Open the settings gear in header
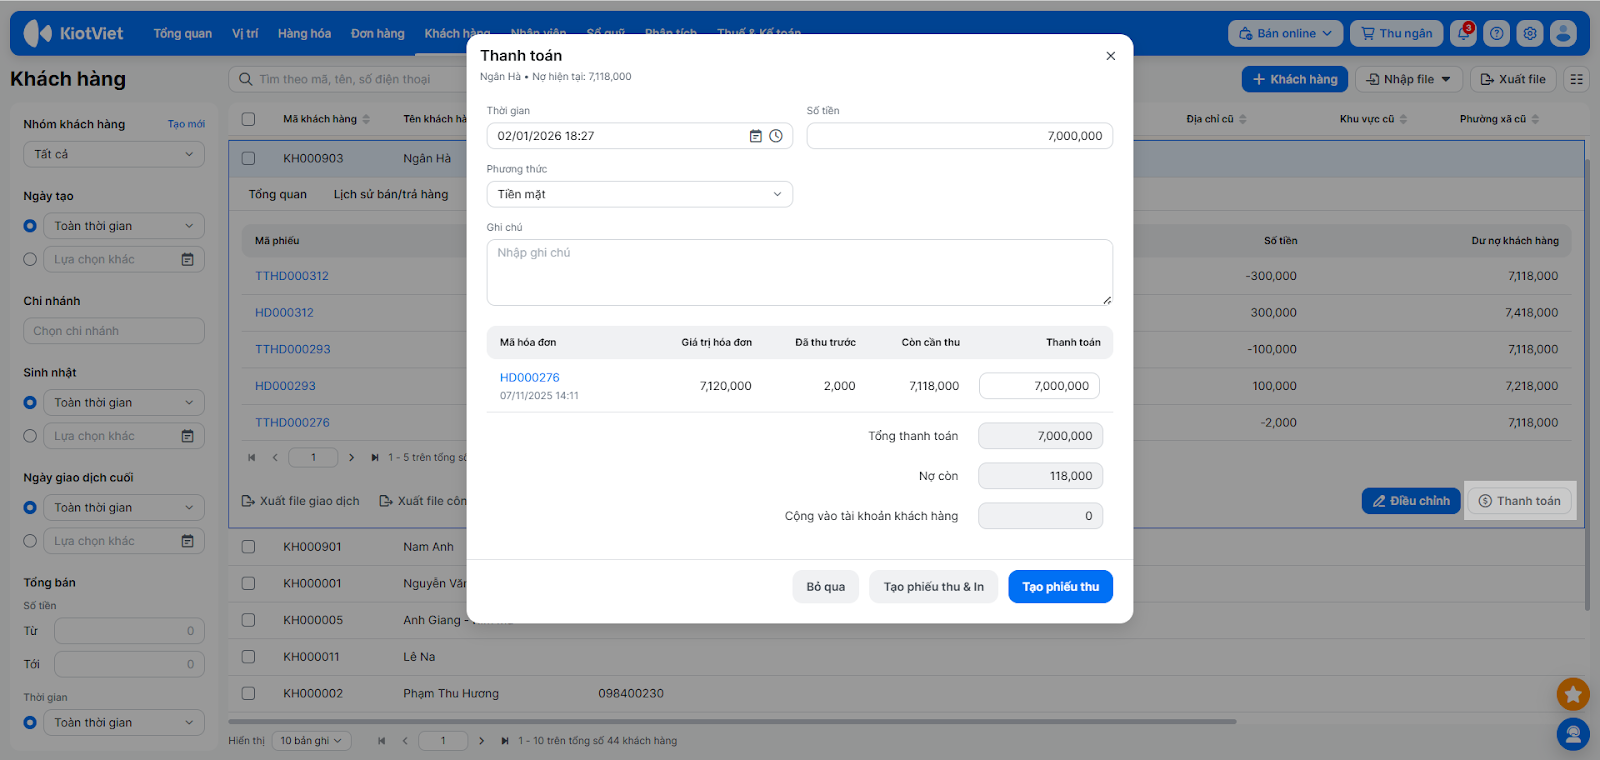1600x760 pixels. coord(1530,33)
